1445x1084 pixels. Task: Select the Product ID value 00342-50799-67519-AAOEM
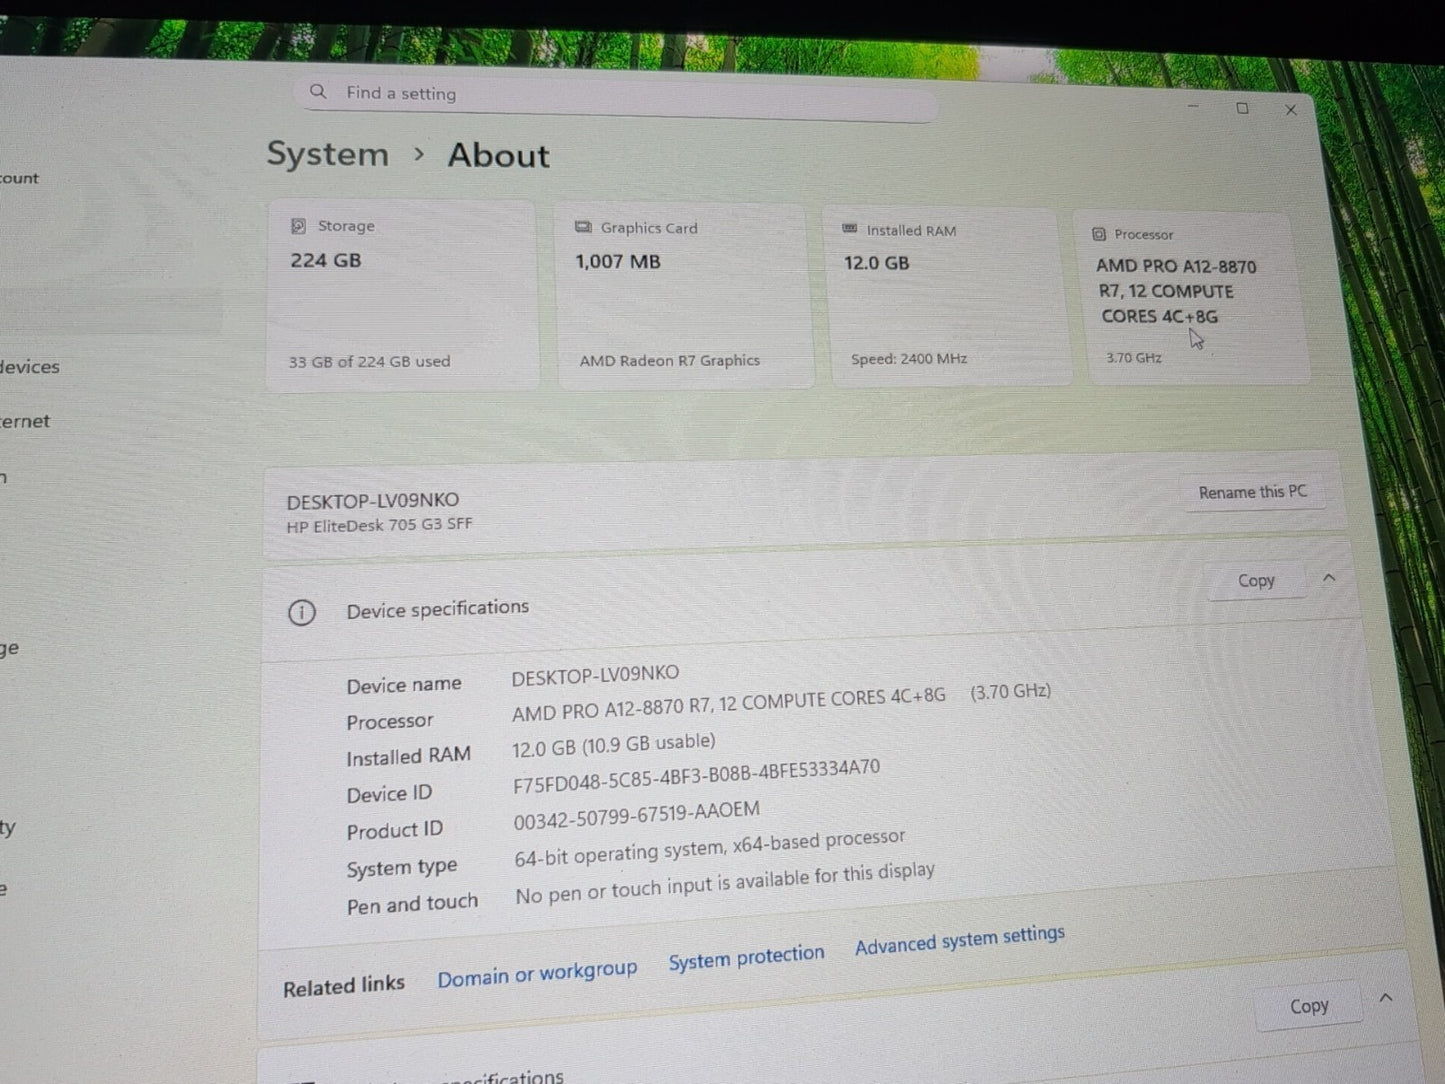coord(637,815)
